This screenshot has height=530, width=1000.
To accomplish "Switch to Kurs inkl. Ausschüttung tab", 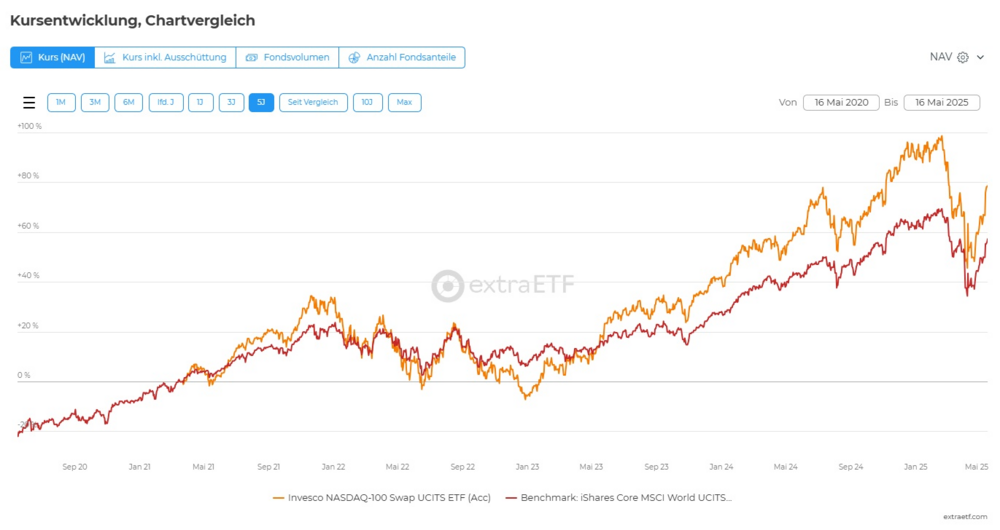I will 165,58.
